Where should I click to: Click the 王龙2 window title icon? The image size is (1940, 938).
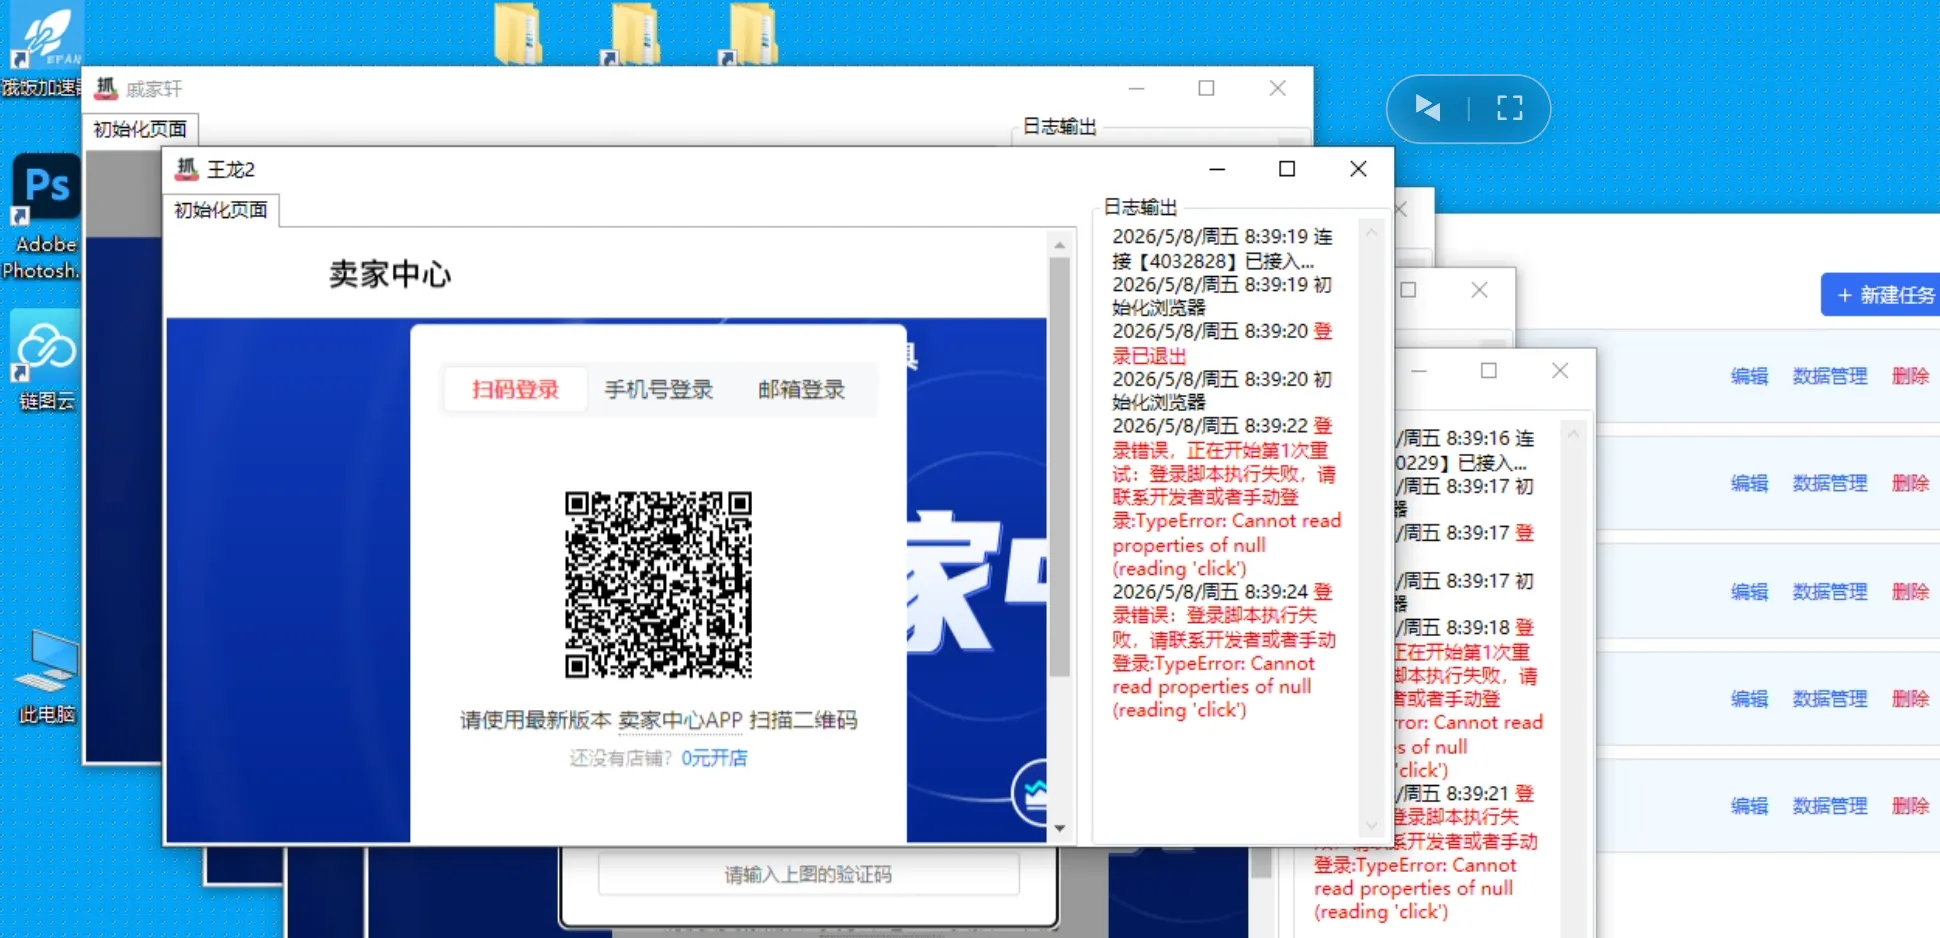187,169
